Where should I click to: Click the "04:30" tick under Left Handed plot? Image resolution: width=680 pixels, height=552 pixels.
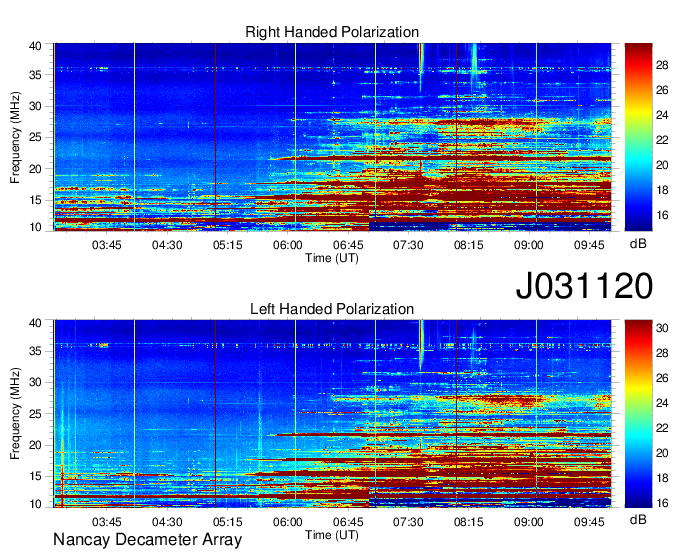167,522
